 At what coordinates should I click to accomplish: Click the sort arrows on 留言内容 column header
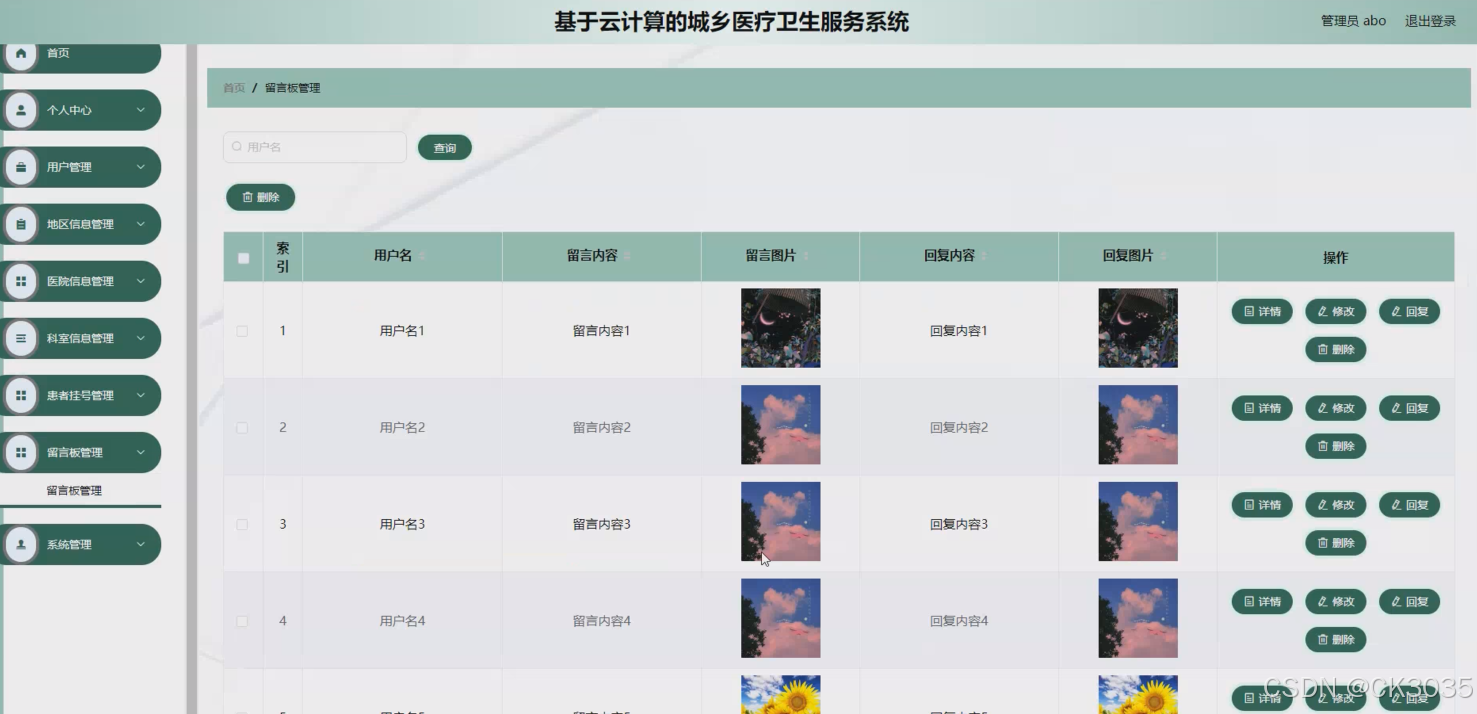[x=628, y=256]
